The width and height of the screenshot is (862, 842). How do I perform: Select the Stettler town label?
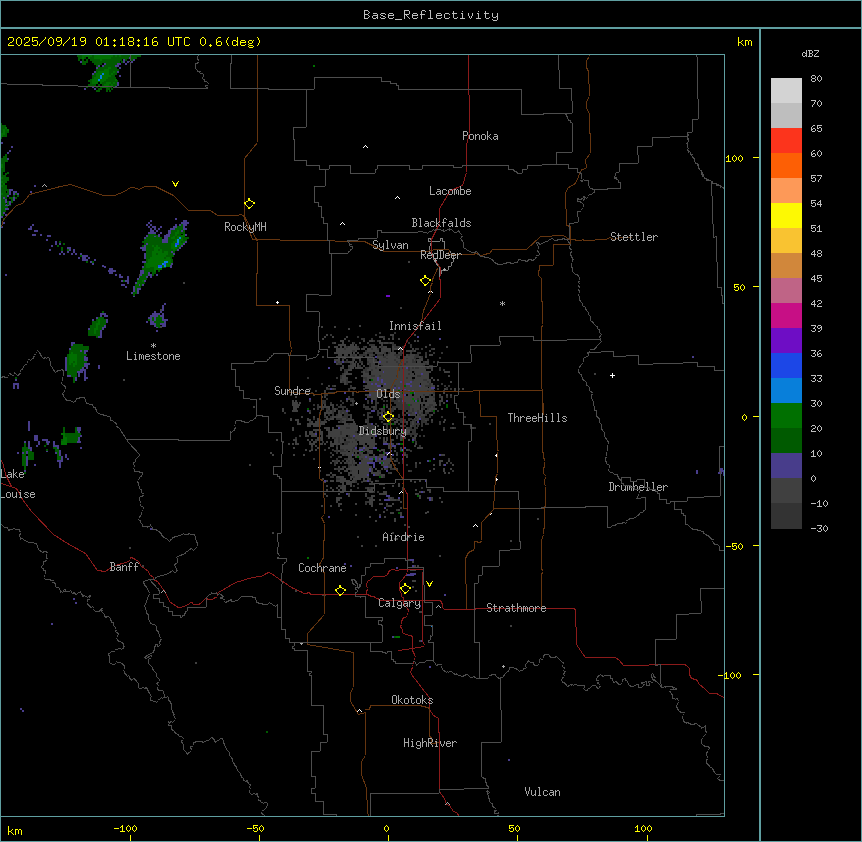(634, 237)
